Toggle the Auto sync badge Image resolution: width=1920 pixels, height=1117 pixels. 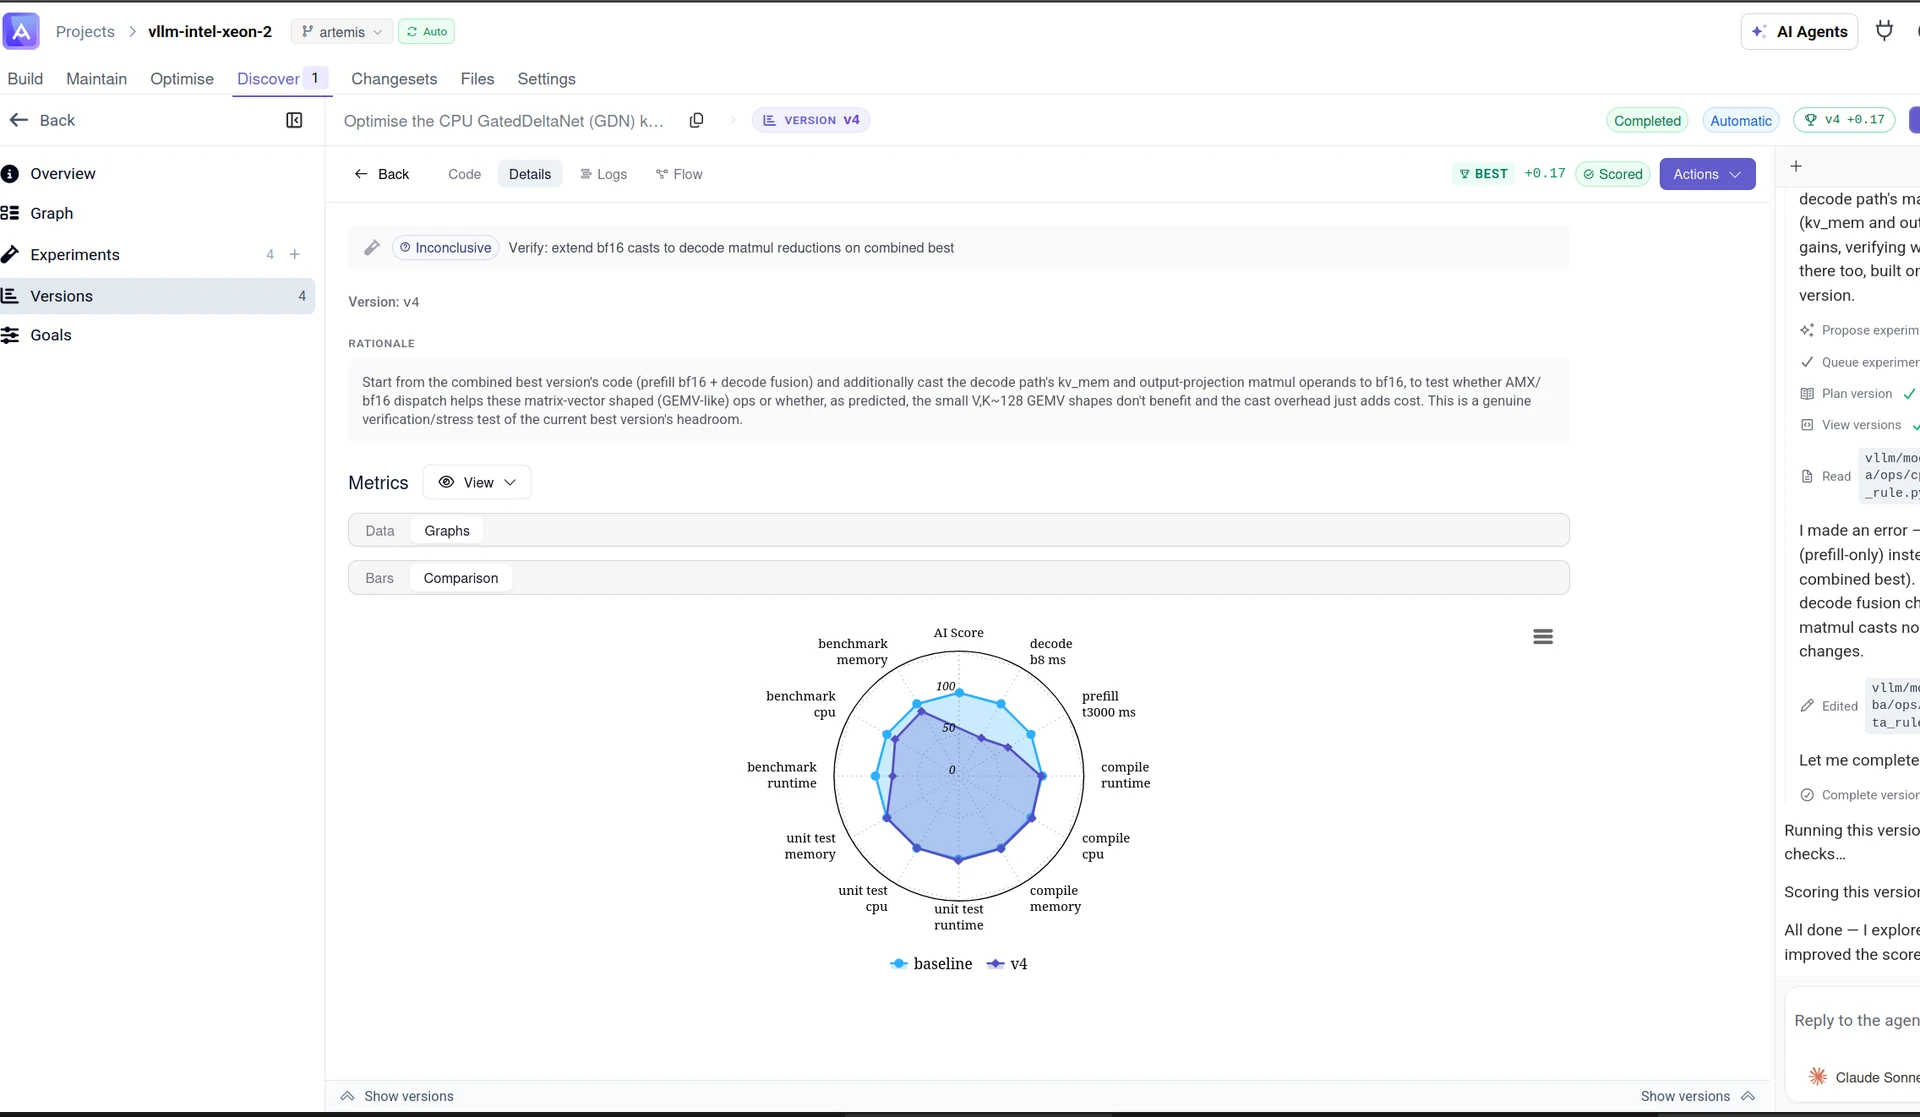coord(426,32)
